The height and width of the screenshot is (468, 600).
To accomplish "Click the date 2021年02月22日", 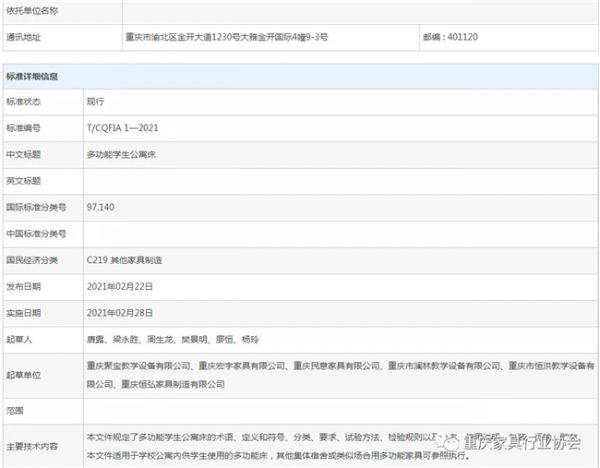I will (x=120, y=287).
